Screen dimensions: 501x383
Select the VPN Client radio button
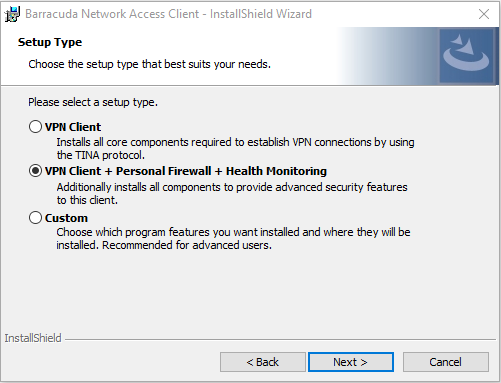[35, 127]
